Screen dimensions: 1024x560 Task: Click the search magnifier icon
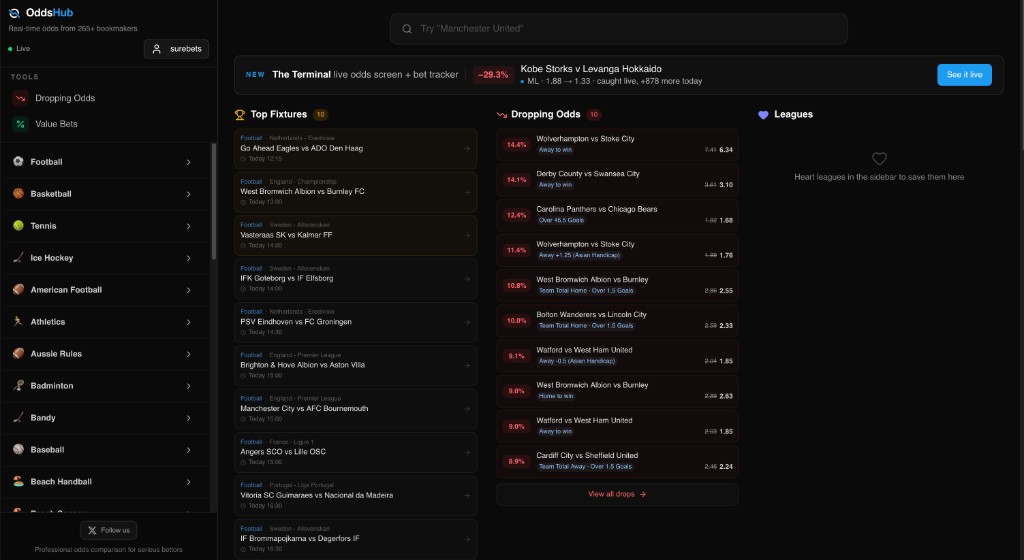407,29
